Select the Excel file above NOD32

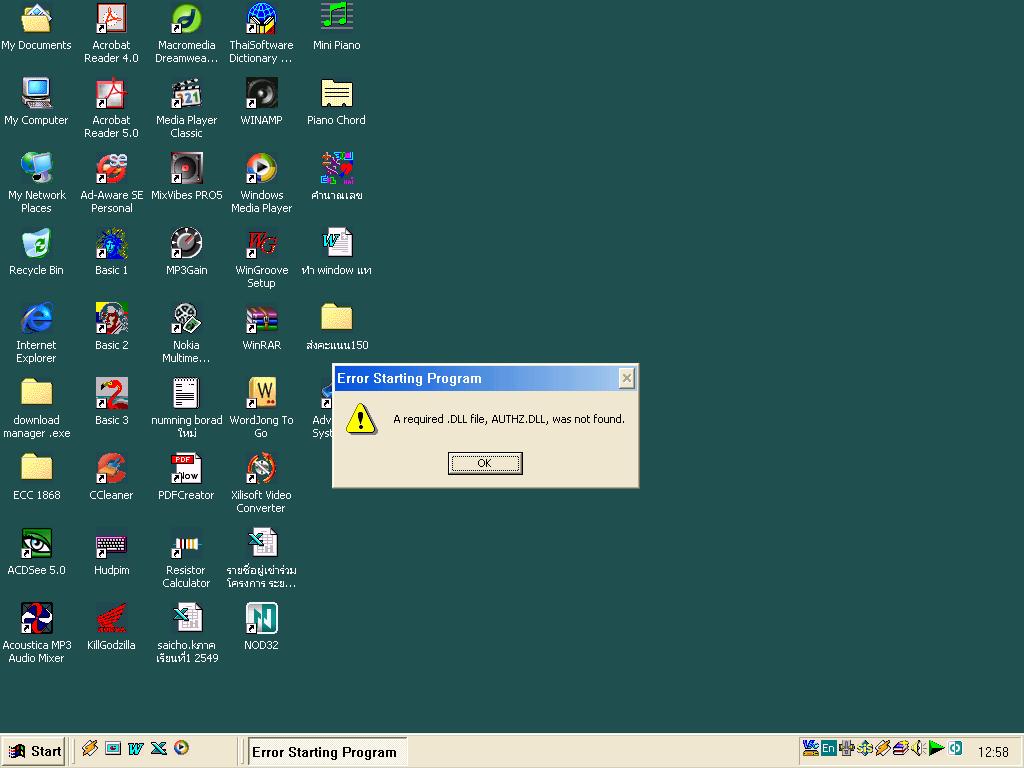[261, 559]
